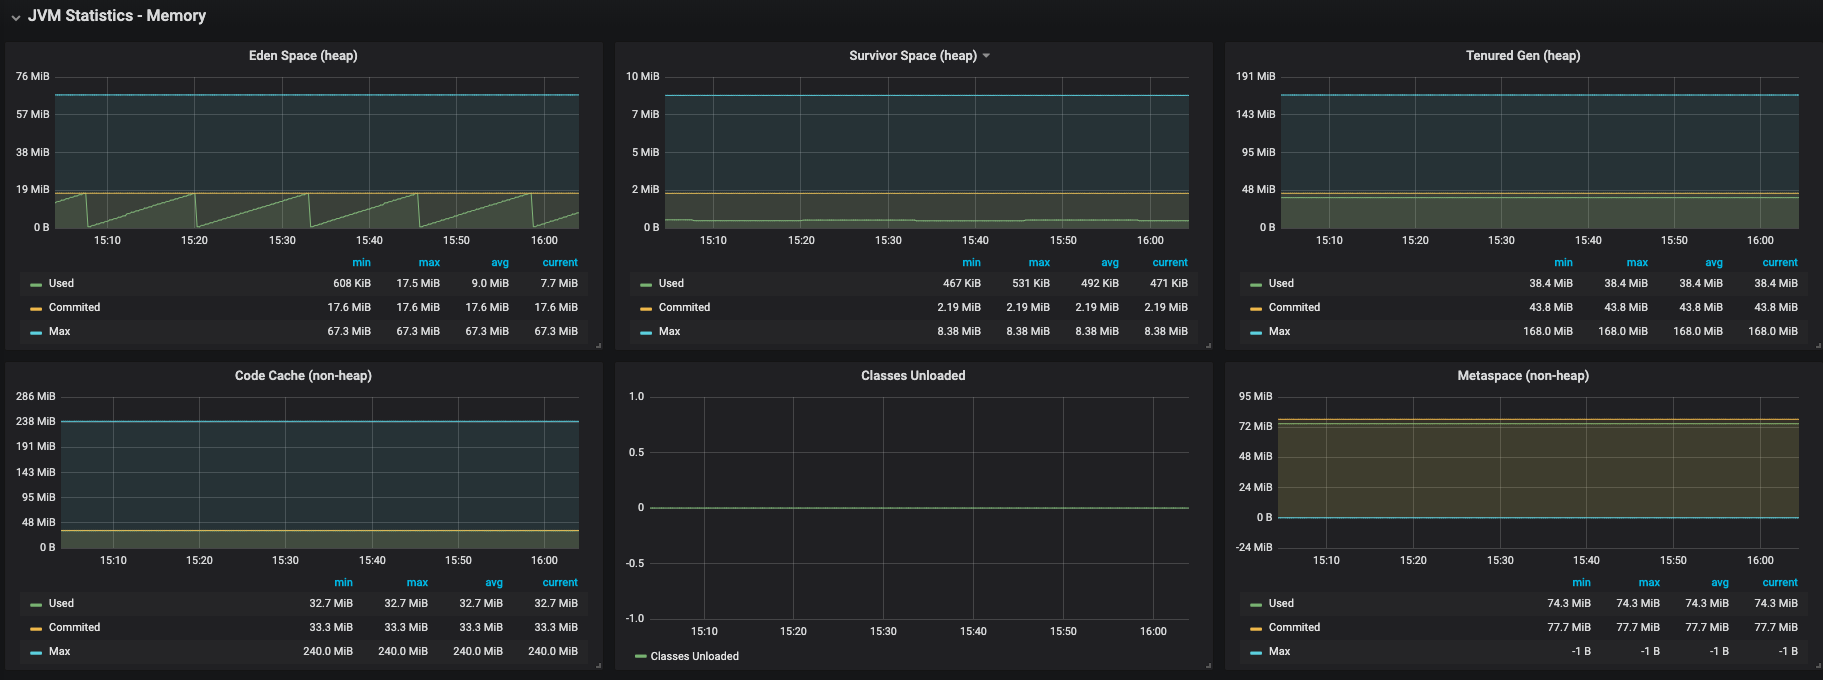This screenshot has width=1823, height=680.
Task: Toggle Max series in Code Cache legend
Action: 59,652
